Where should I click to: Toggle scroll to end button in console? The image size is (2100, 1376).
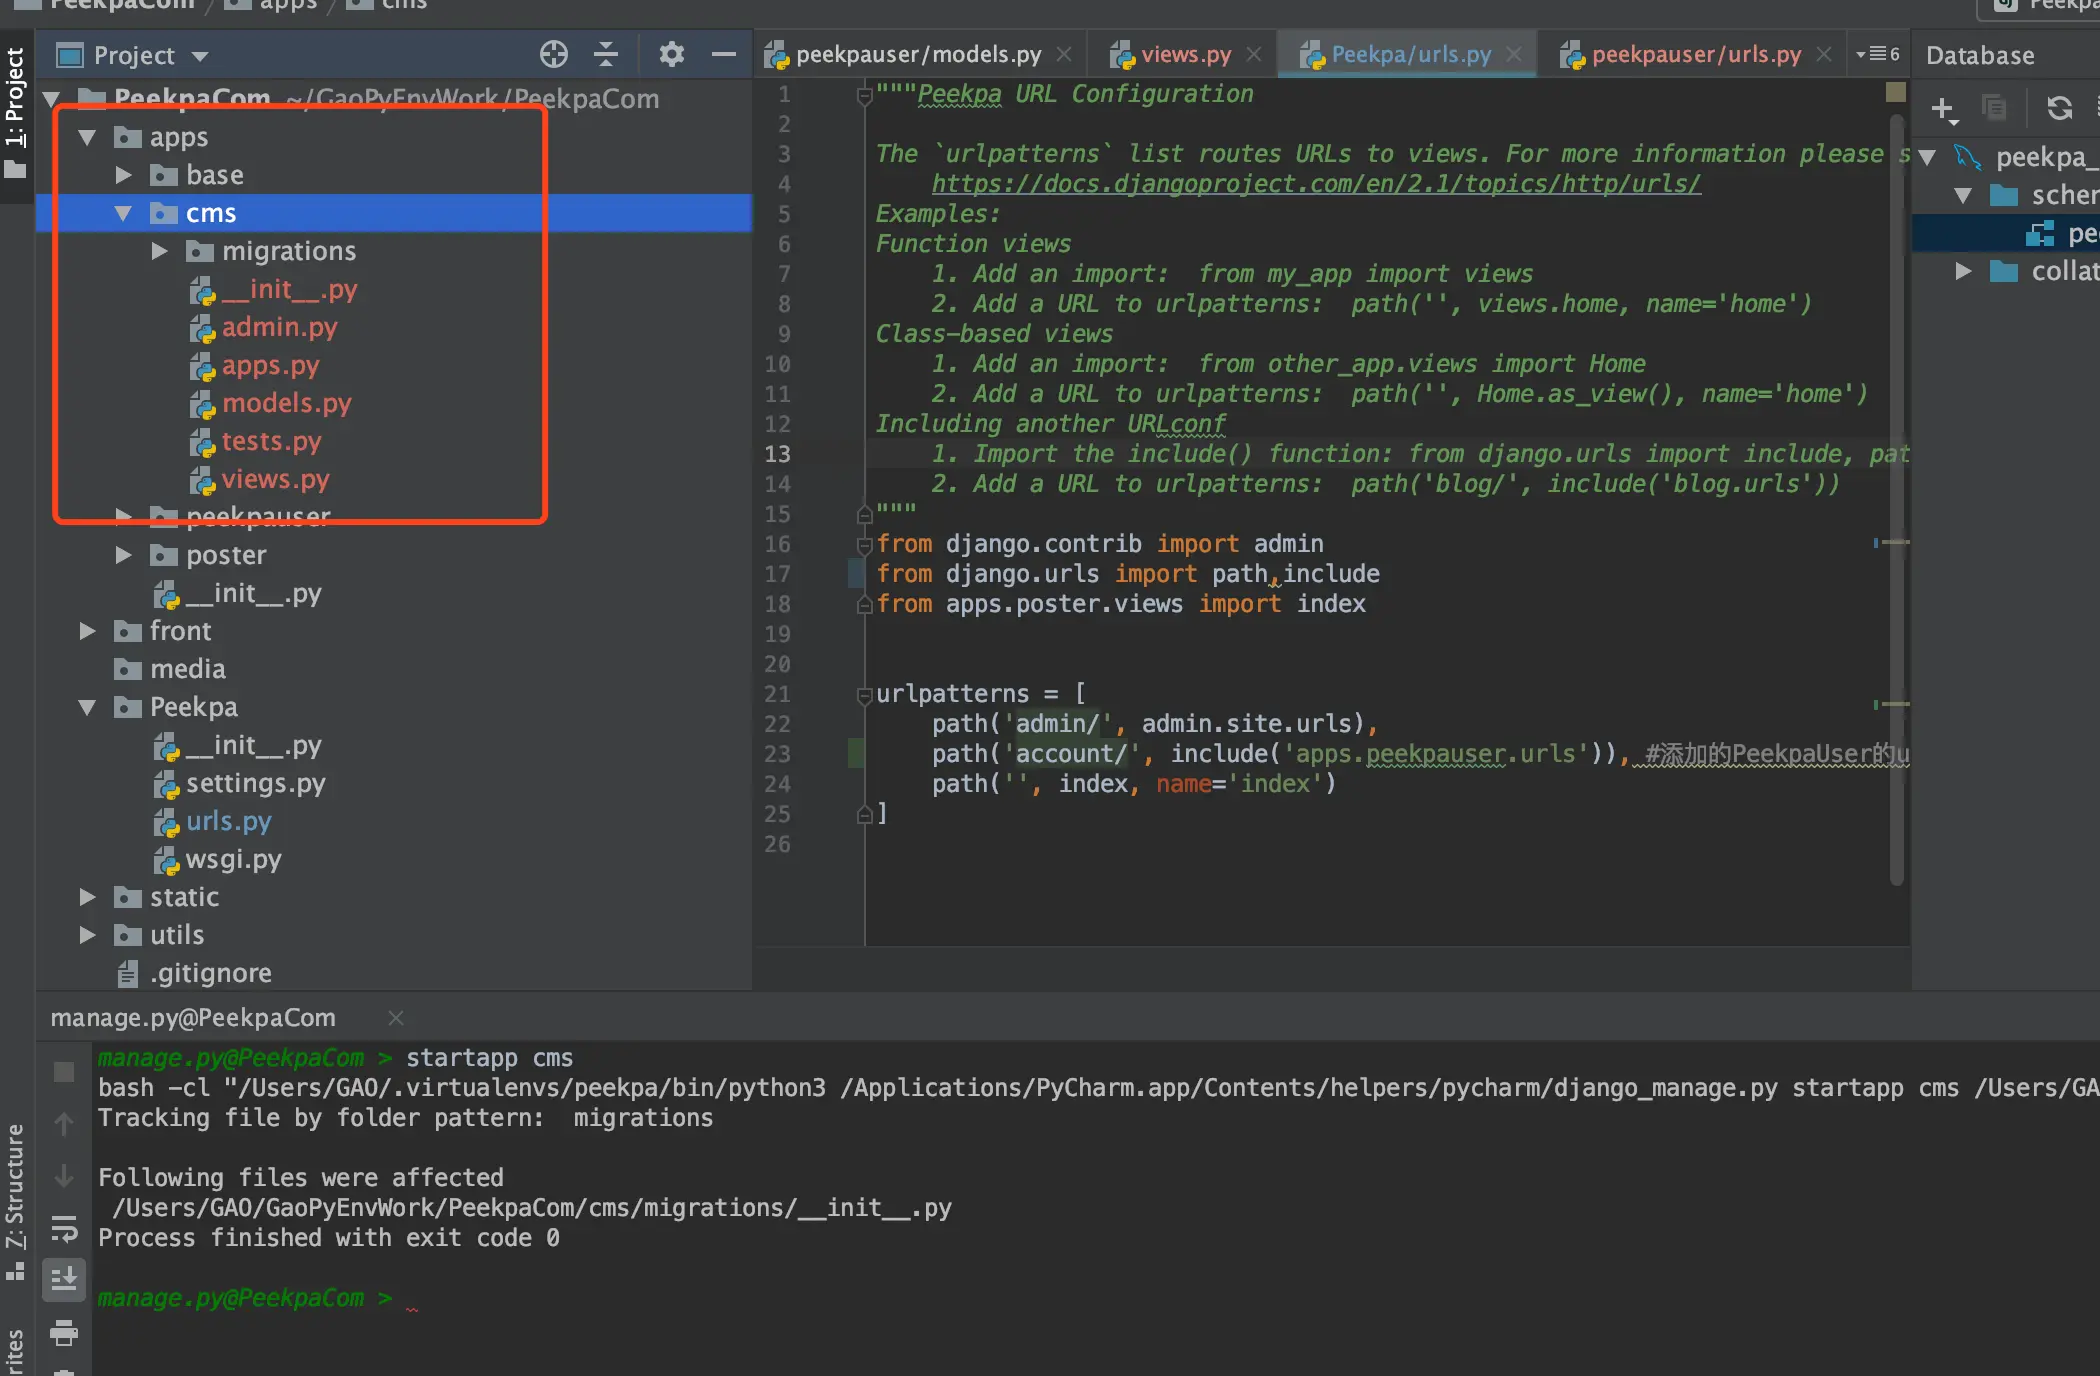click(x=64, y=1279)
